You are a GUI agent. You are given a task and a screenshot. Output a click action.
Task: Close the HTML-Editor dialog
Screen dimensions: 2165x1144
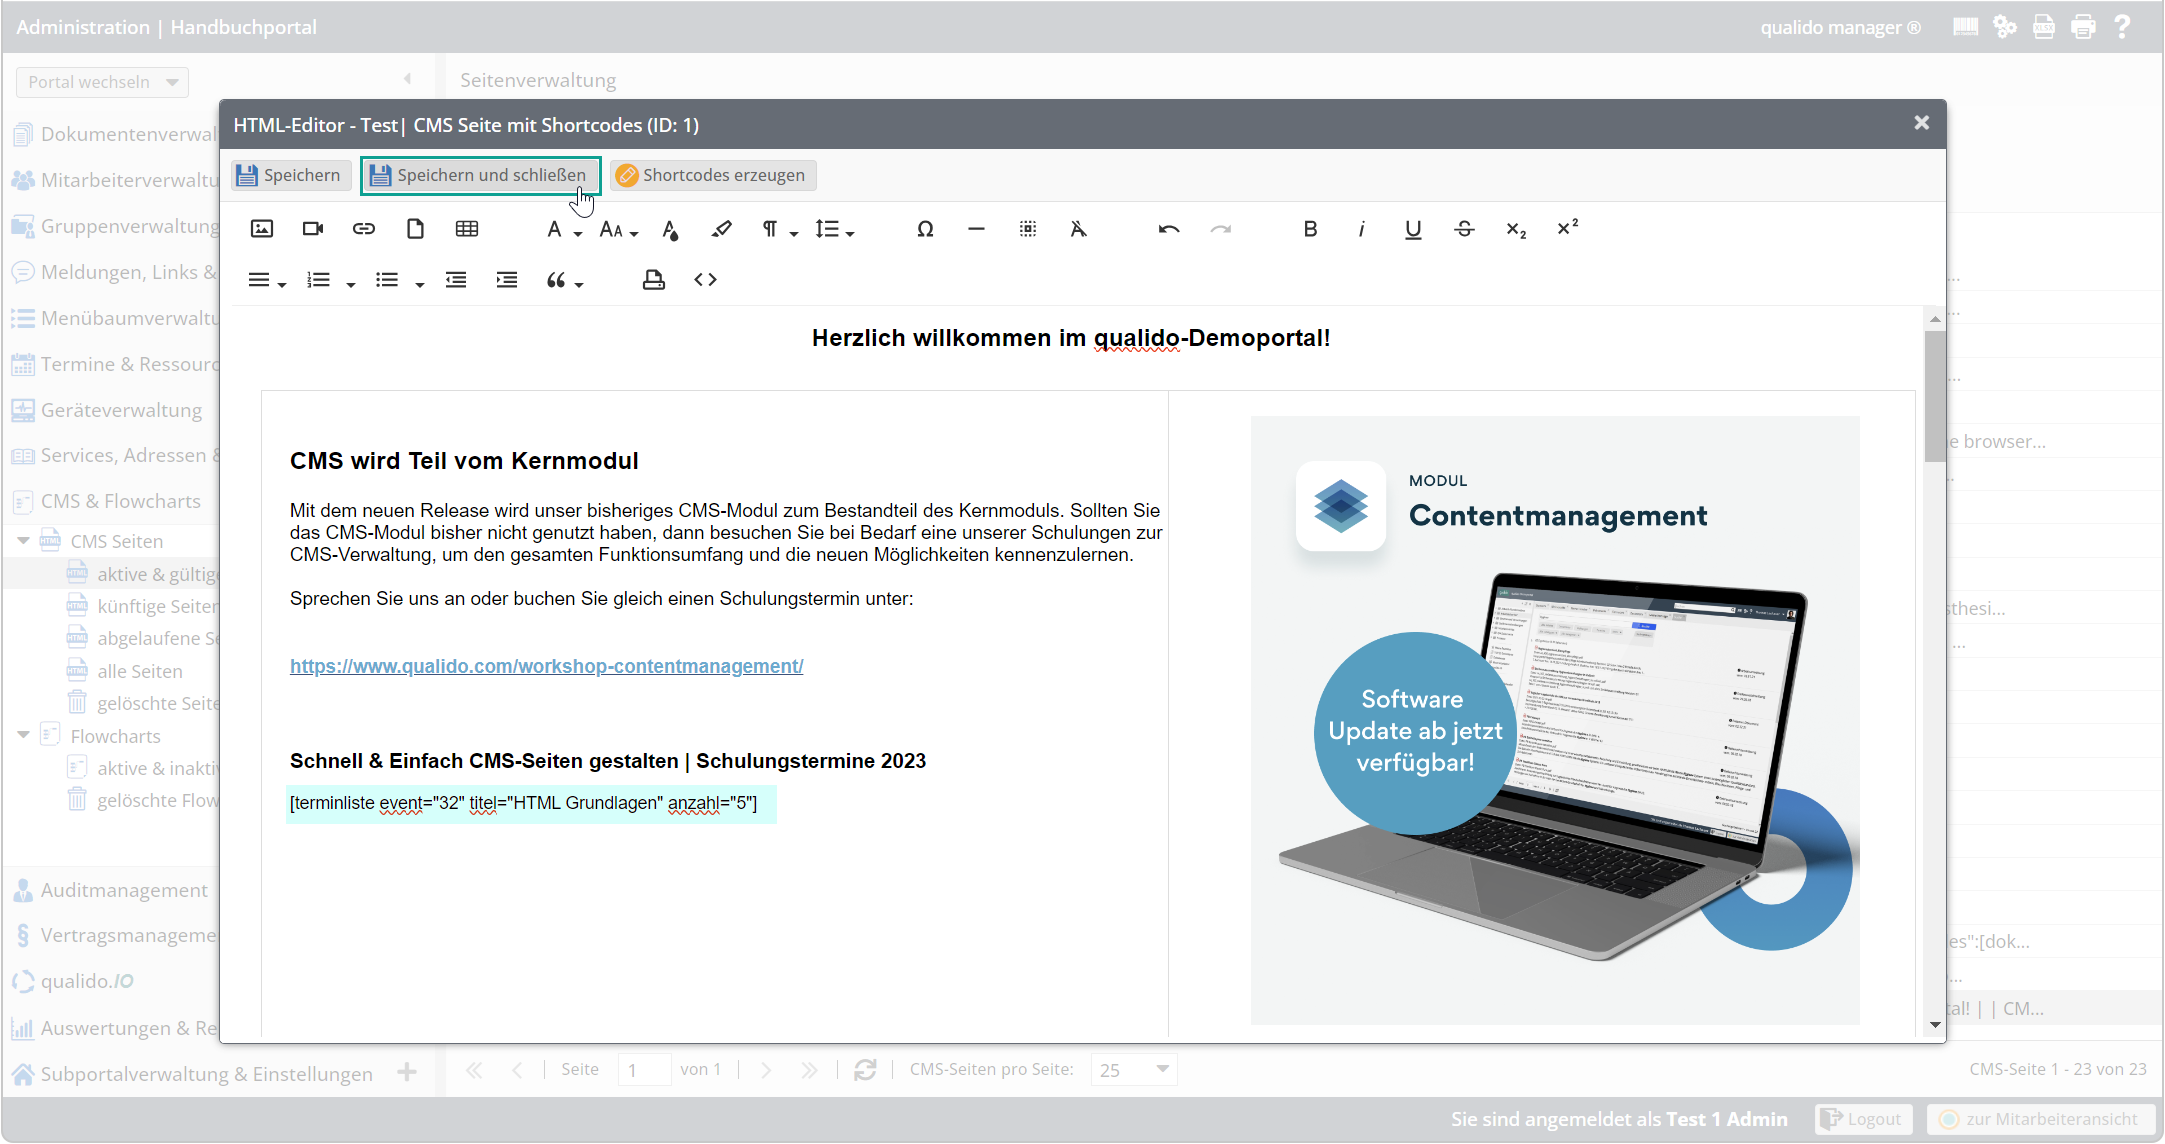(x=1921, y=123)
